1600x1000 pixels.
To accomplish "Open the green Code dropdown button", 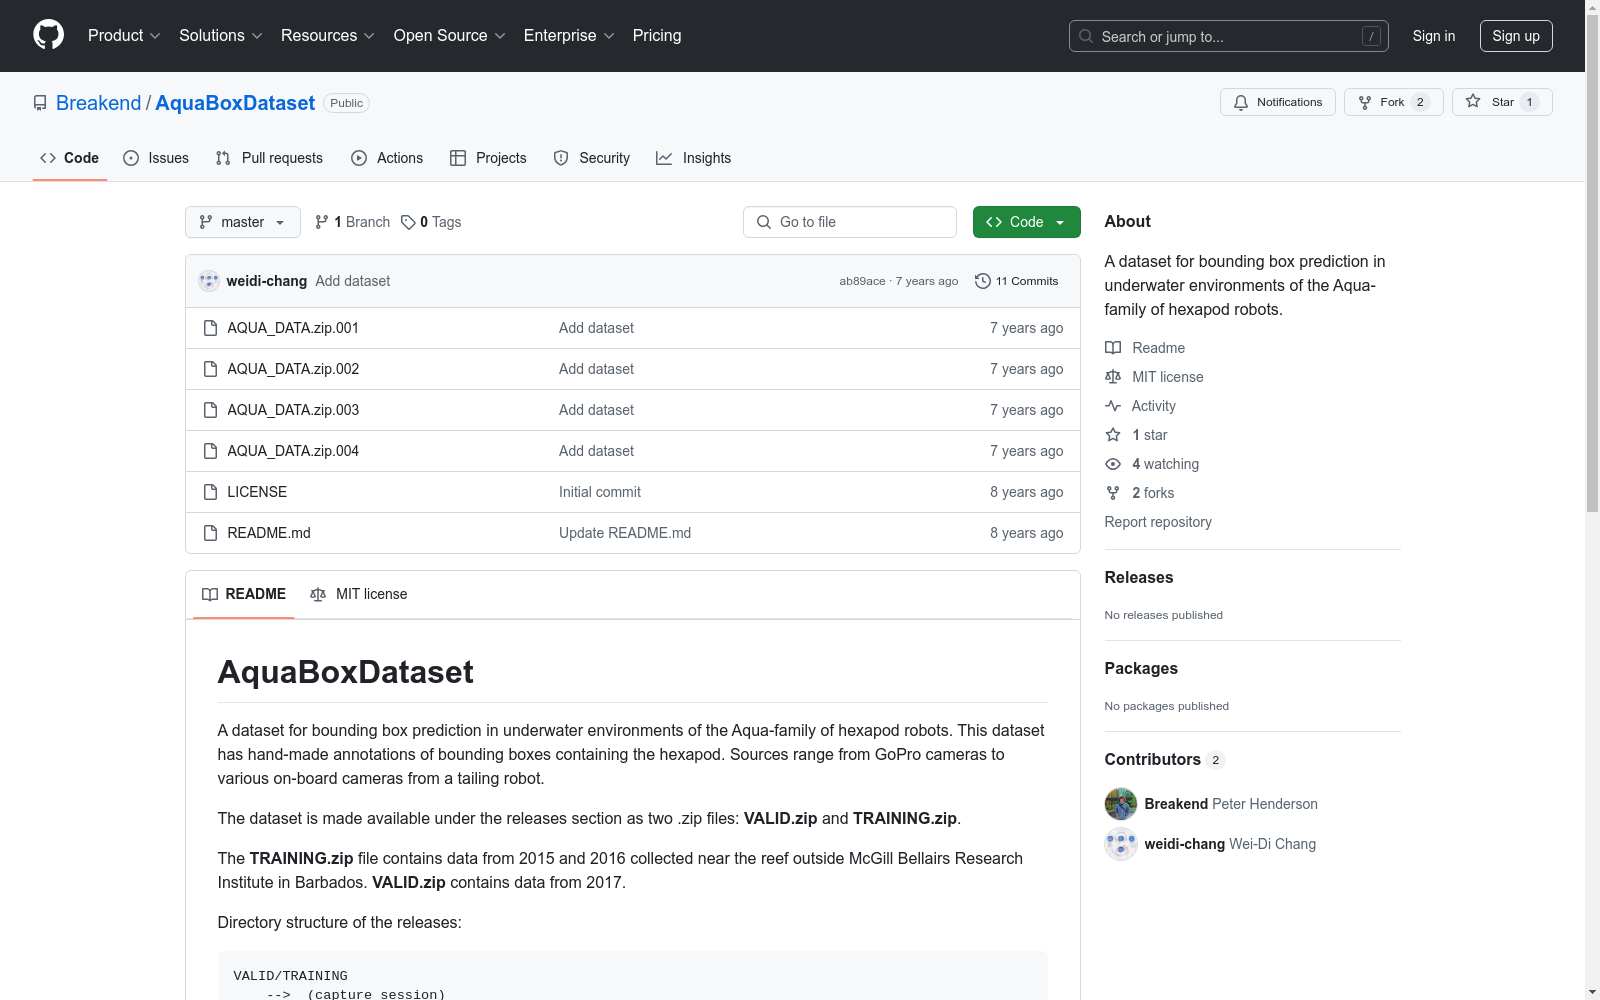I will (1027, 222).
